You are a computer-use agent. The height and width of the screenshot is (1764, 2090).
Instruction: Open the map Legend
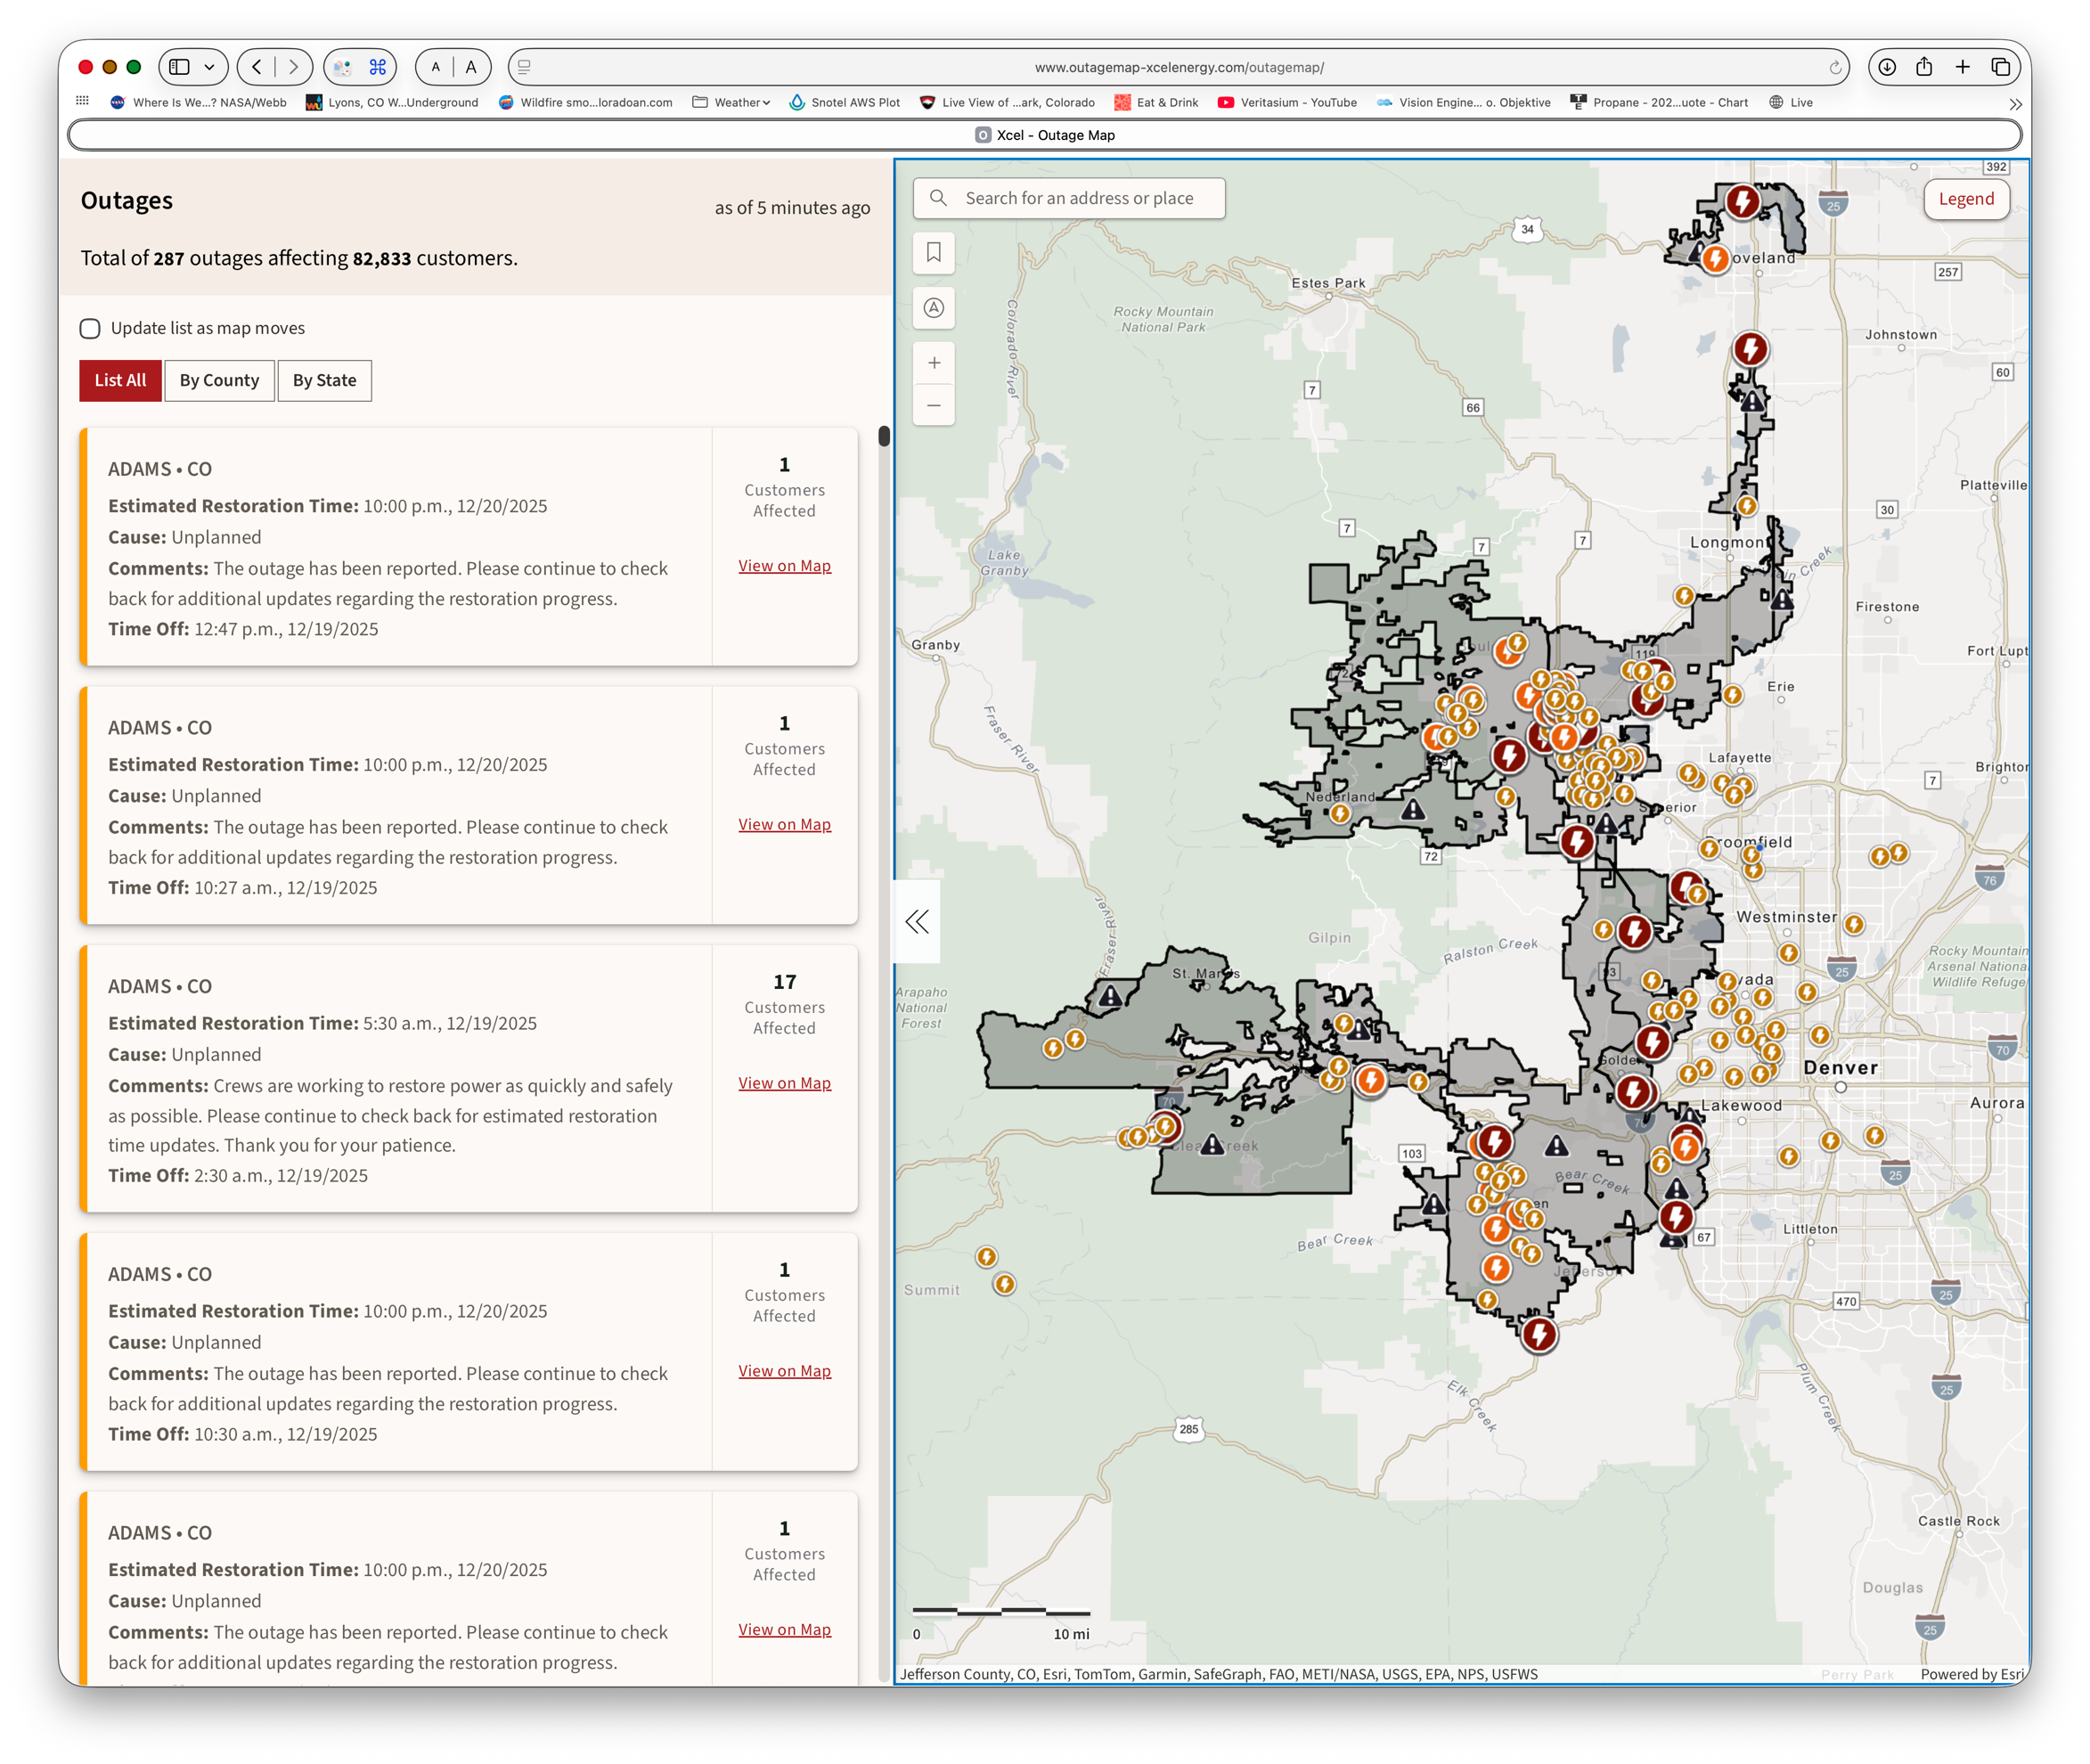tap(1965, 199)
